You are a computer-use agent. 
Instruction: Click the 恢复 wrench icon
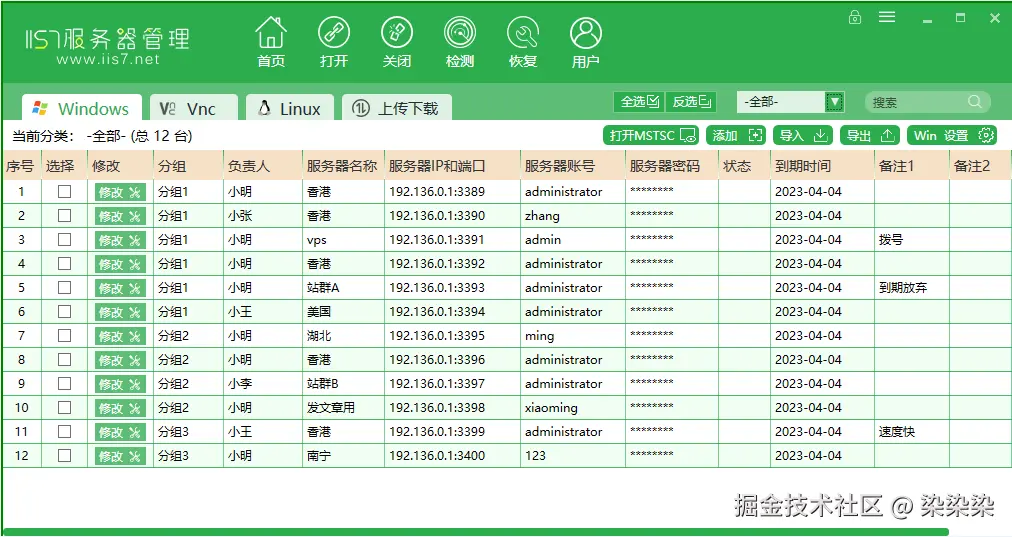pos(523,43)
